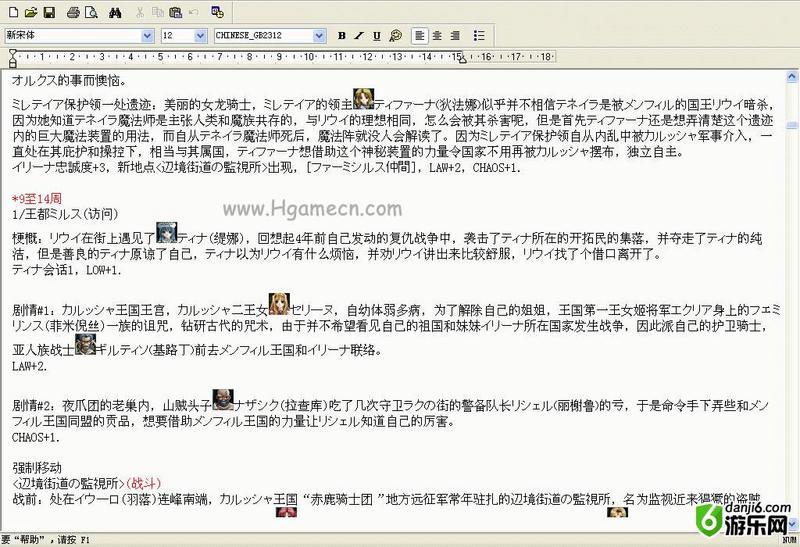Click the New document icon
Viewport: 800px width, 547px height.
point(12,13)
